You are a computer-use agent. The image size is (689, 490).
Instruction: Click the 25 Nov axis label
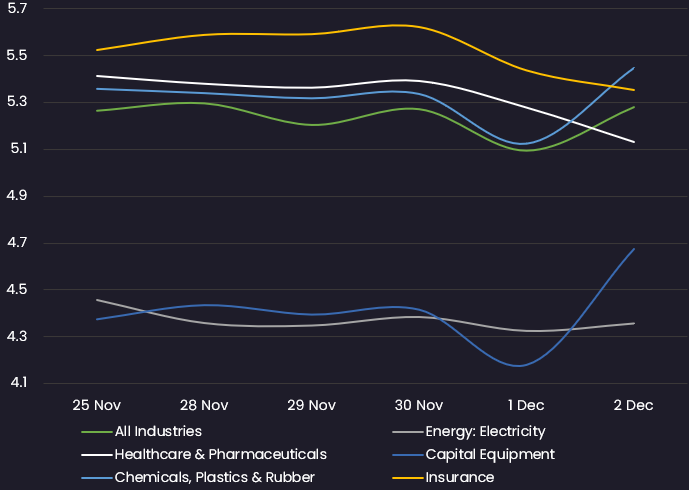pos(97,405)
